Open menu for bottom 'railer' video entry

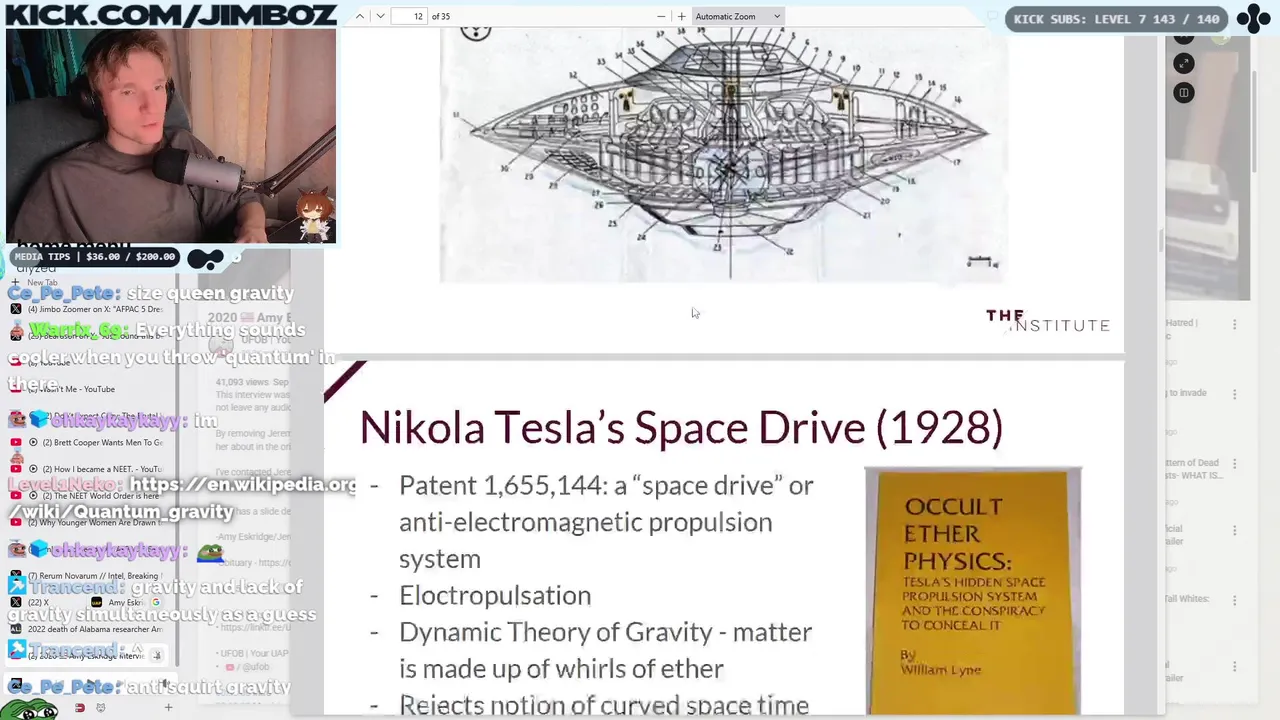[x=1235, y=666]
